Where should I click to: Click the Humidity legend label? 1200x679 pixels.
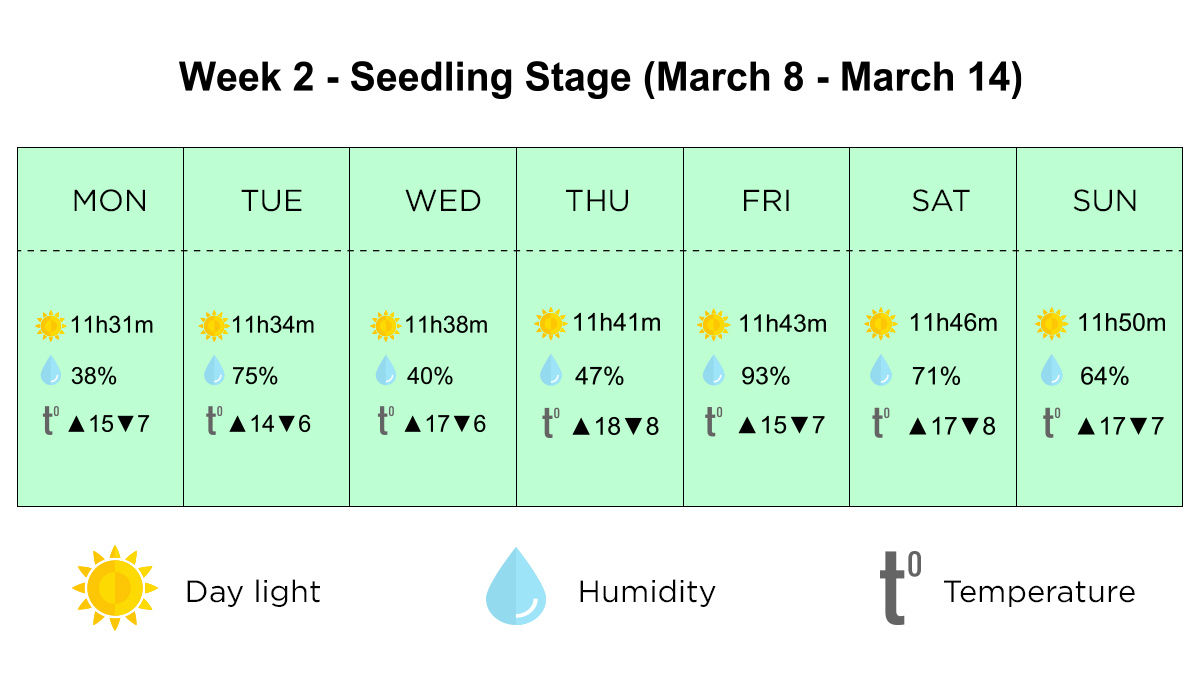pos(647,591)
